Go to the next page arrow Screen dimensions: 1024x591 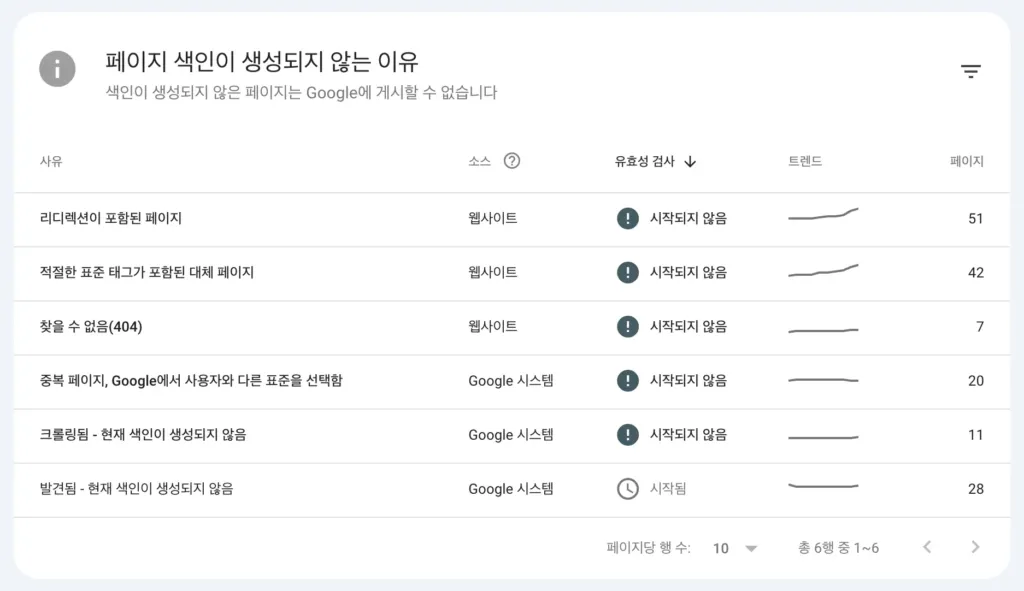point(975,547)
